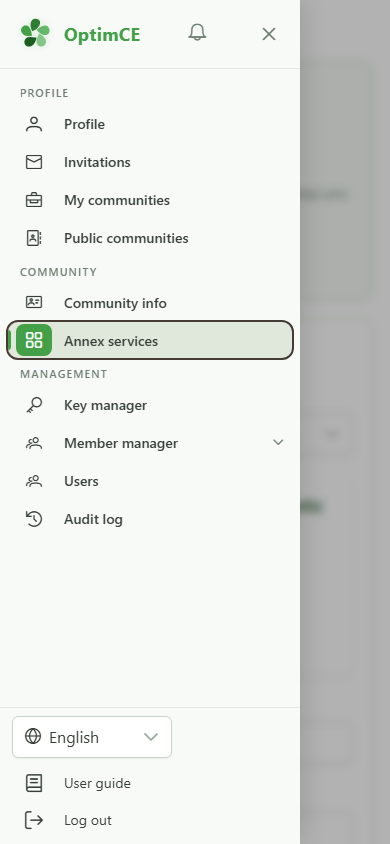Click the Users people icon
This screenshot has width=390, height=844.
(34, 481)
